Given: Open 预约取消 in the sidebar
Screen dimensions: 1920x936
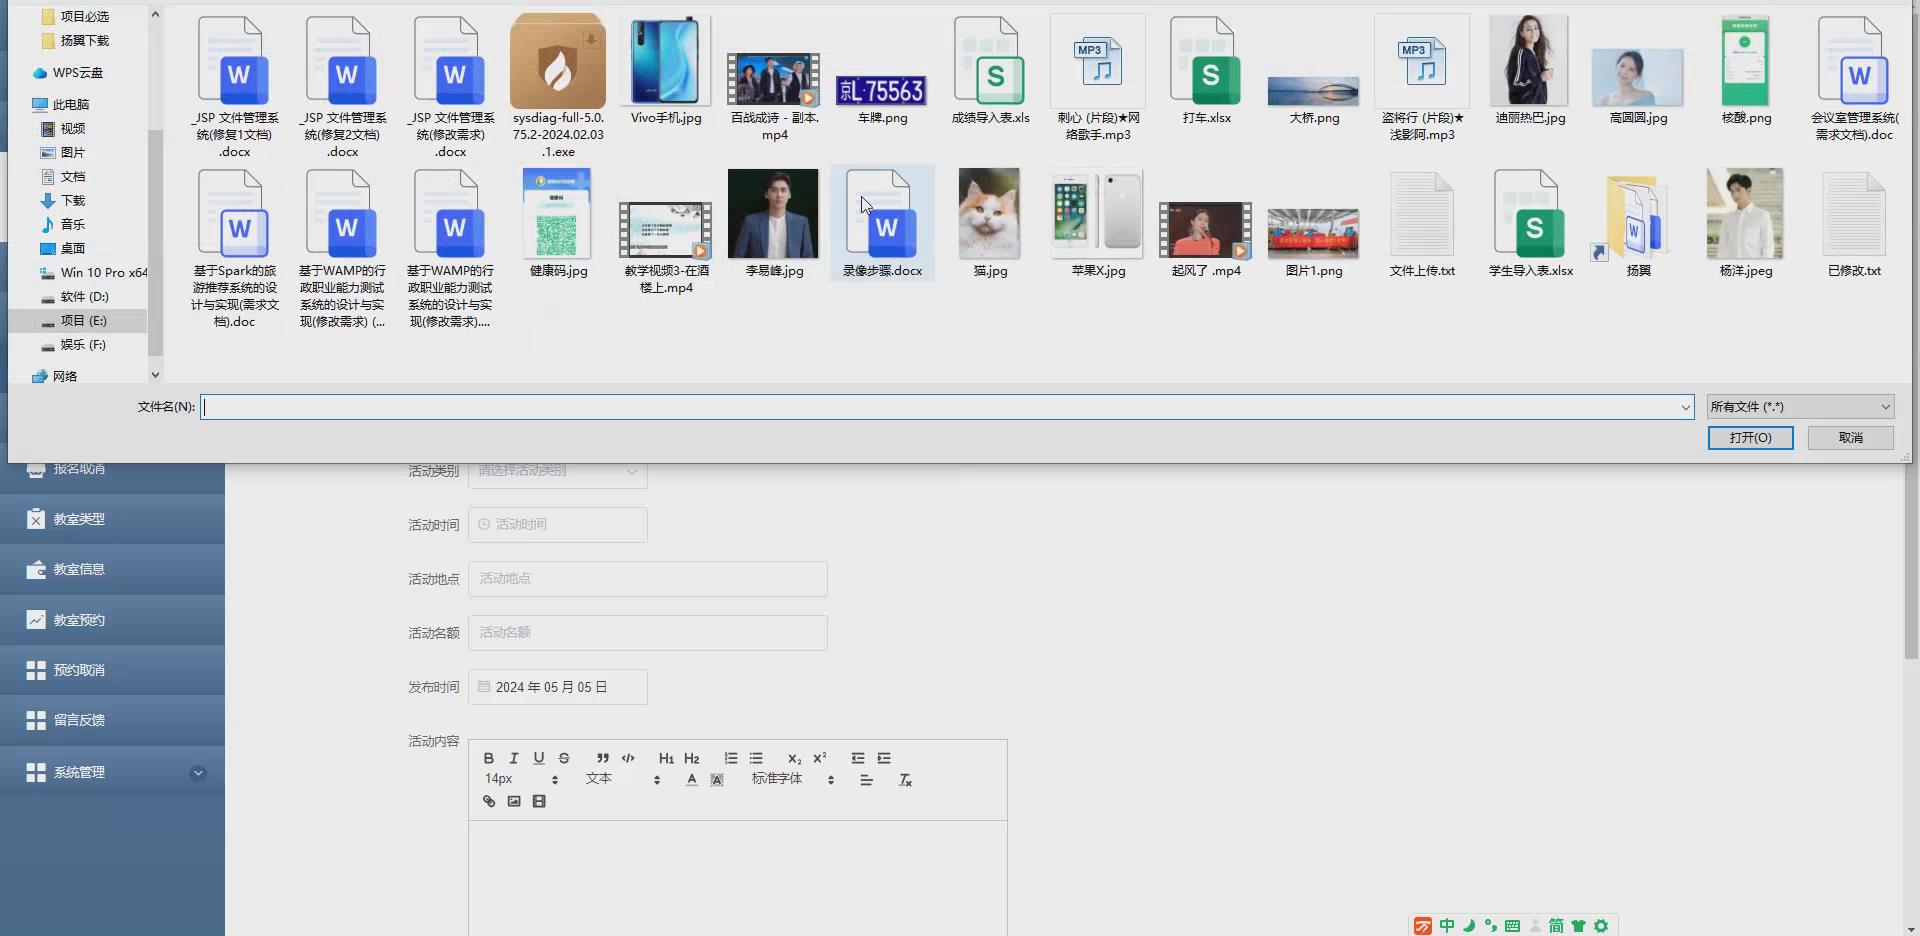Looking at the screenshot, I should click(112, 670).
